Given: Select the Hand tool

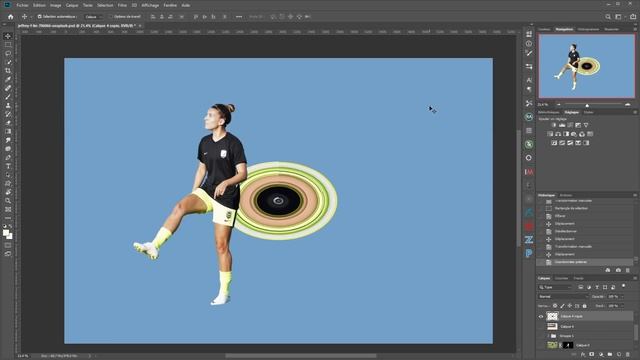Looking at the screenshot, I should [8, 192].
